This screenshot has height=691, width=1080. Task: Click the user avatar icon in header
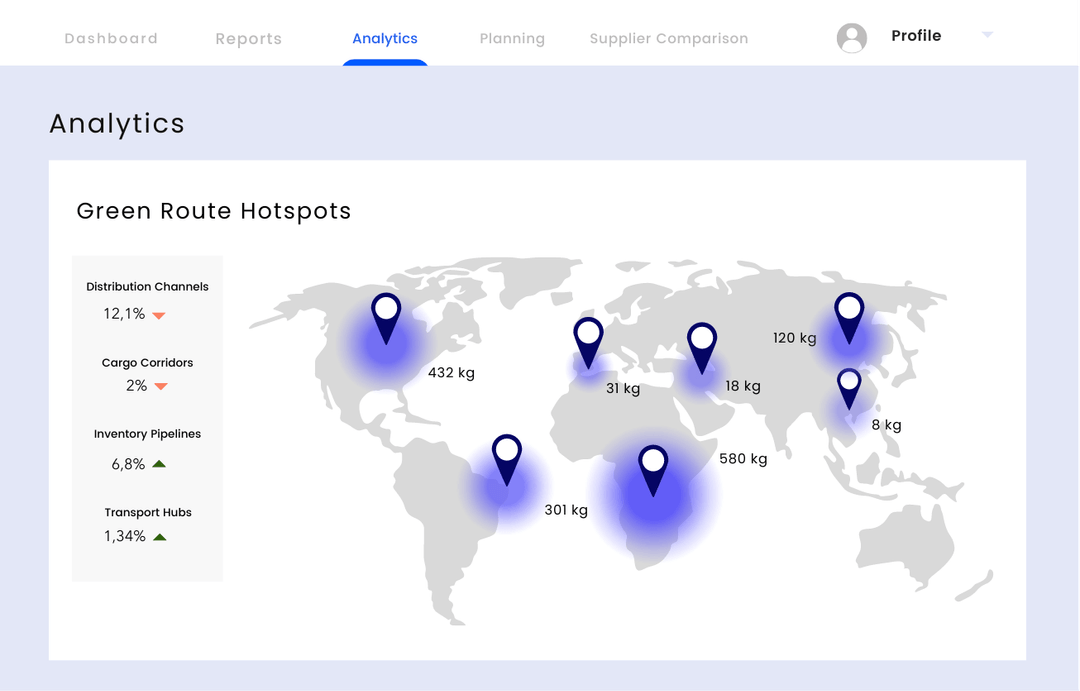pyautogui.click(x=852, y=37)
